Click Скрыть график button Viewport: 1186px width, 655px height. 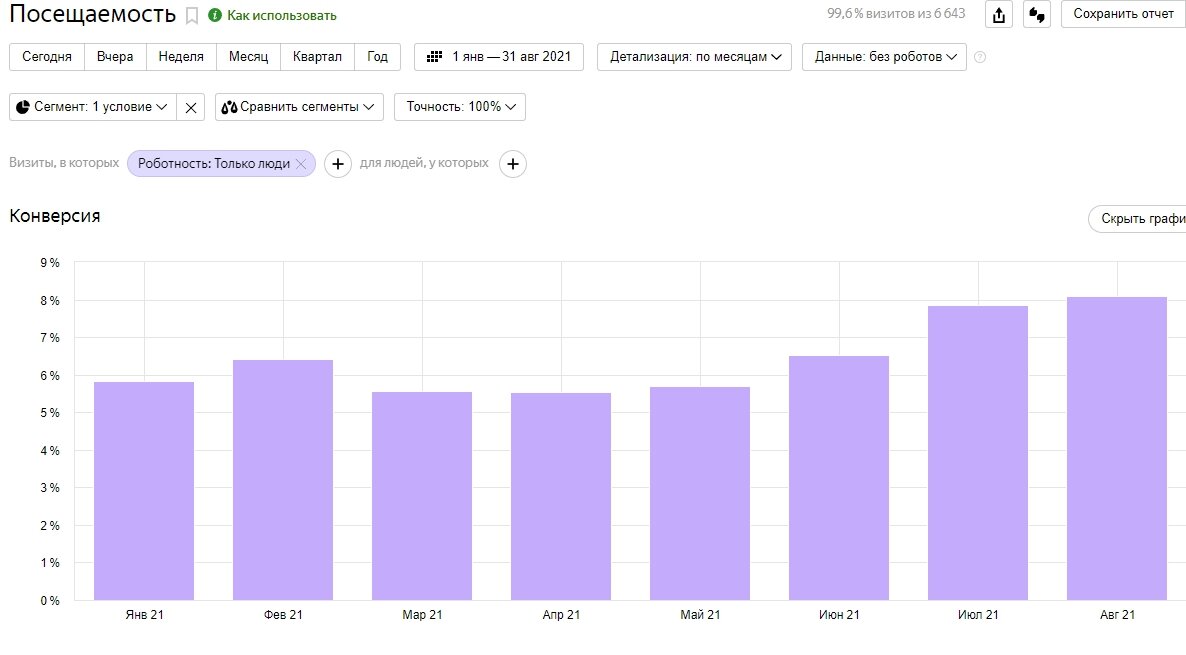(1138, 219)
